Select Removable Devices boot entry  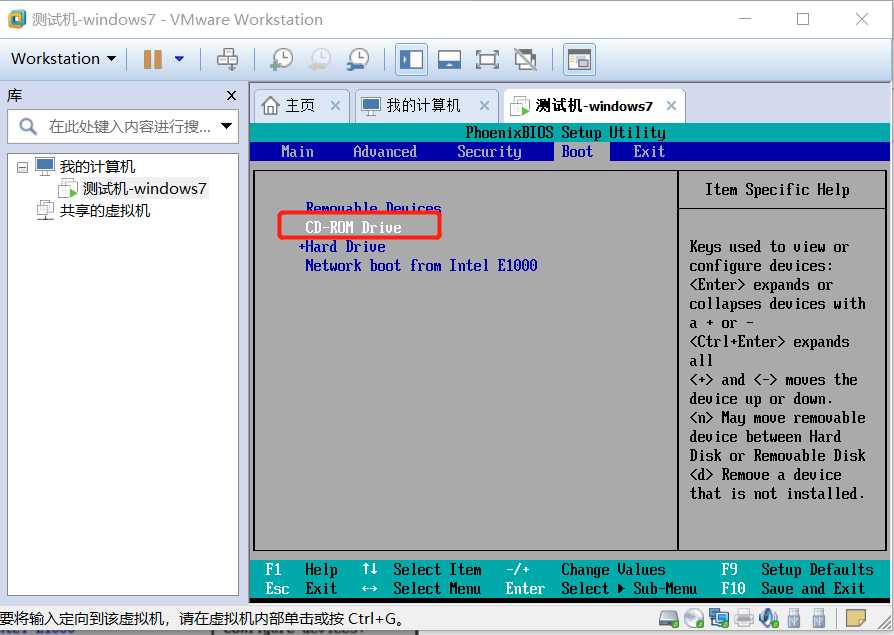pyautogui.click(x=373, y=207)
